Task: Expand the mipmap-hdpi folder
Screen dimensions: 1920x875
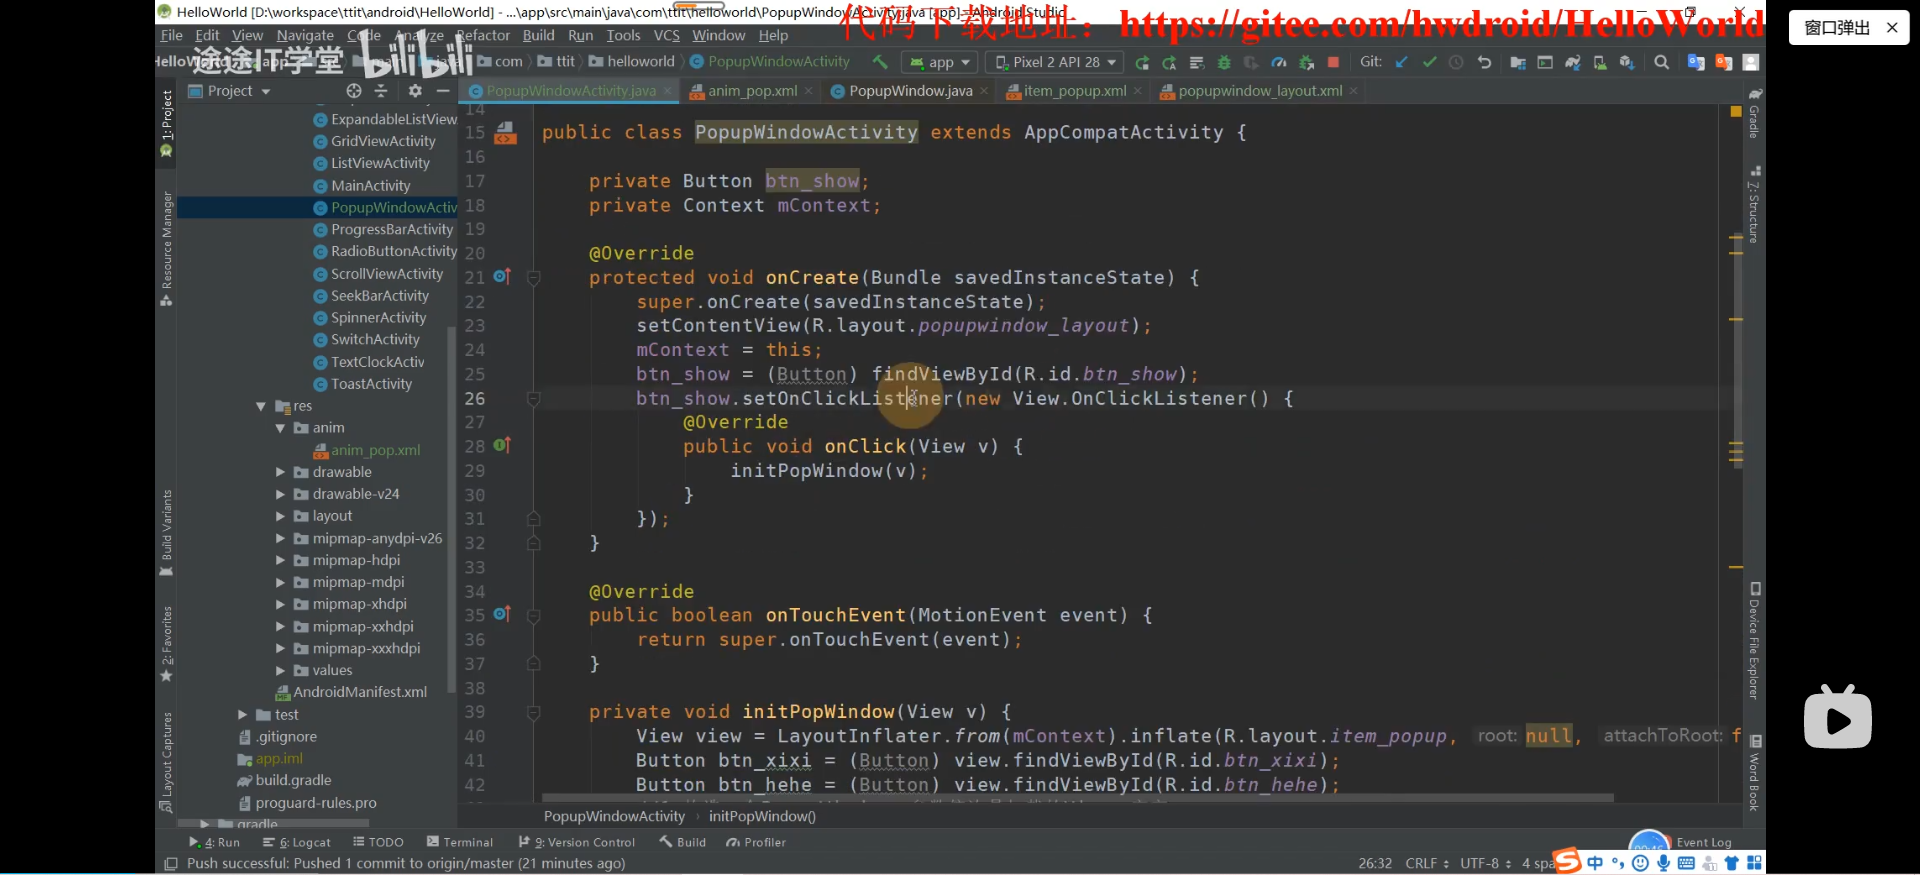Action: 280,560
